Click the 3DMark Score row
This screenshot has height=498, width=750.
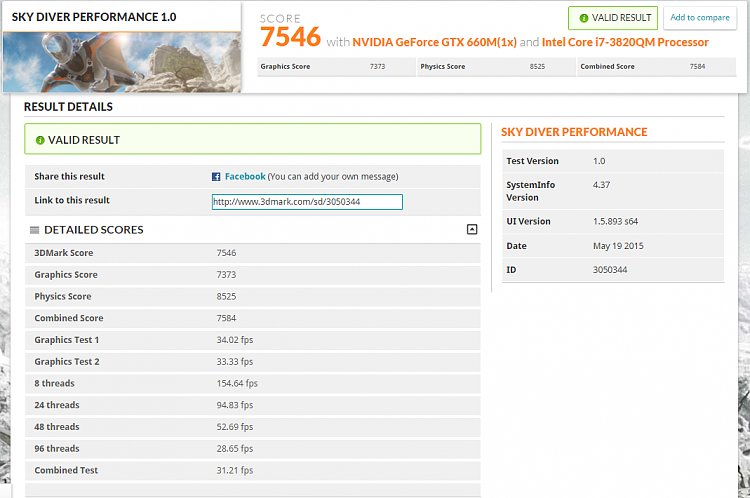tap(253, 253)
